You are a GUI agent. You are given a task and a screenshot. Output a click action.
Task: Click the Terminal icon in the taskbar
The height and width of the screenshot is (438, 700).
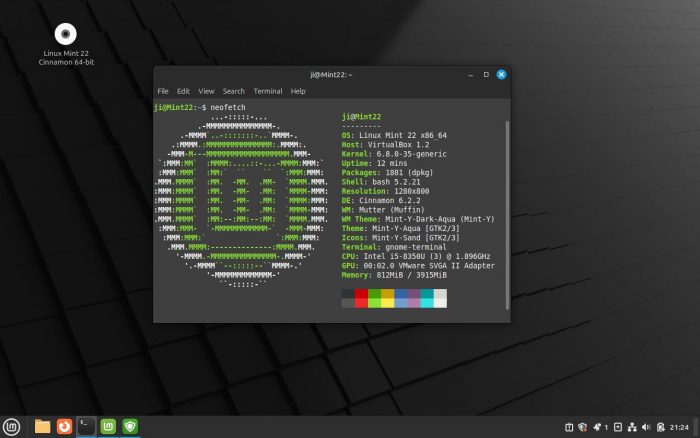coord(87,426)
